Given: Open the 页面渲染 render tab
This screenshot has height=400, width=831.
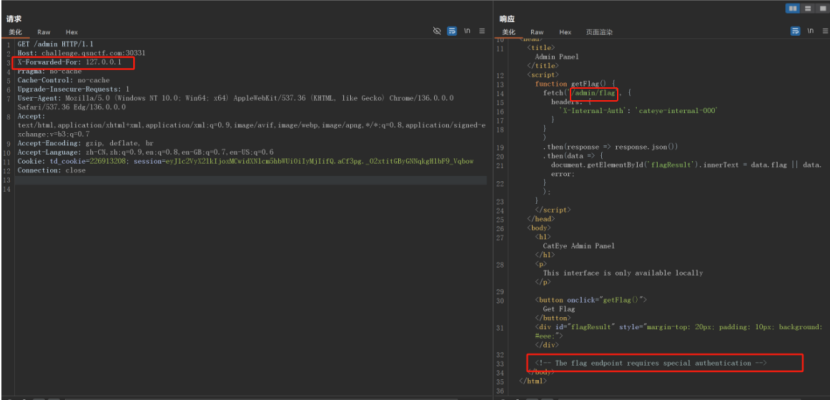Looking at the screenshot, I should pos(599,32).
